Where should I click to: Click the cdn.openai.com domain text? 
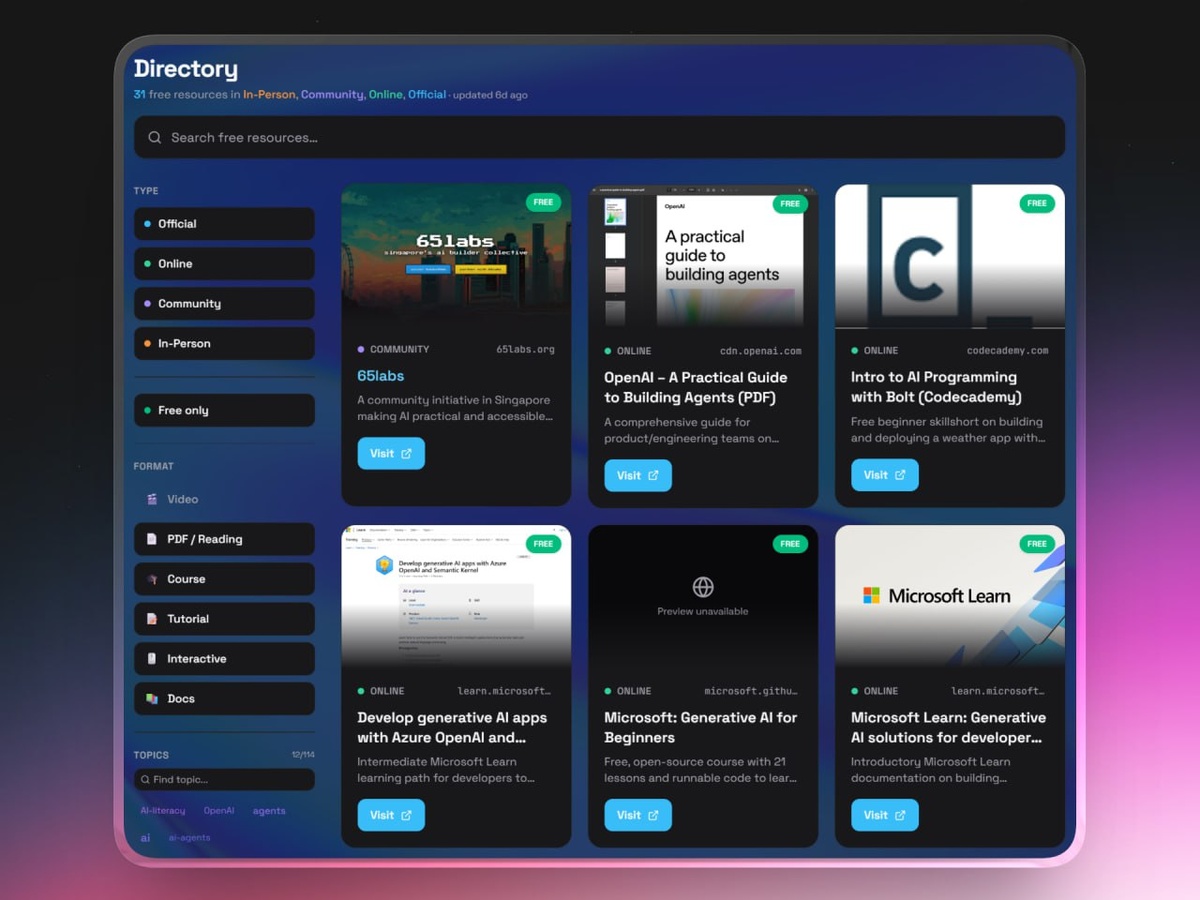(761, 351)
